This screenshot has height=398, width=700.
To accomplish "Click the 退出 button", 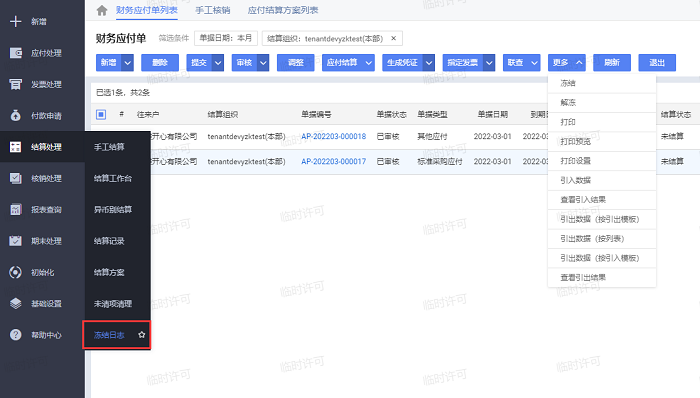I will click(x=657, y=63).
